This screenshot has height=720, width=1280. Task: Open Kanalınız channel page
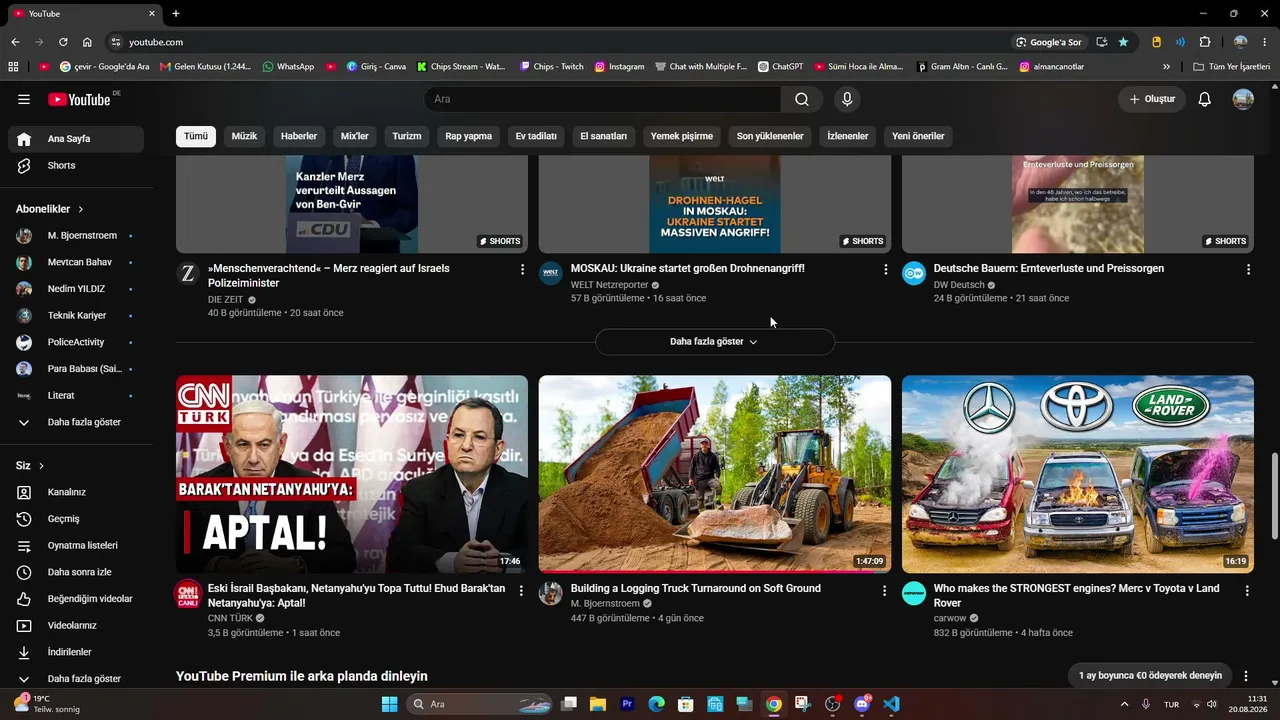[x=76, y=492]
